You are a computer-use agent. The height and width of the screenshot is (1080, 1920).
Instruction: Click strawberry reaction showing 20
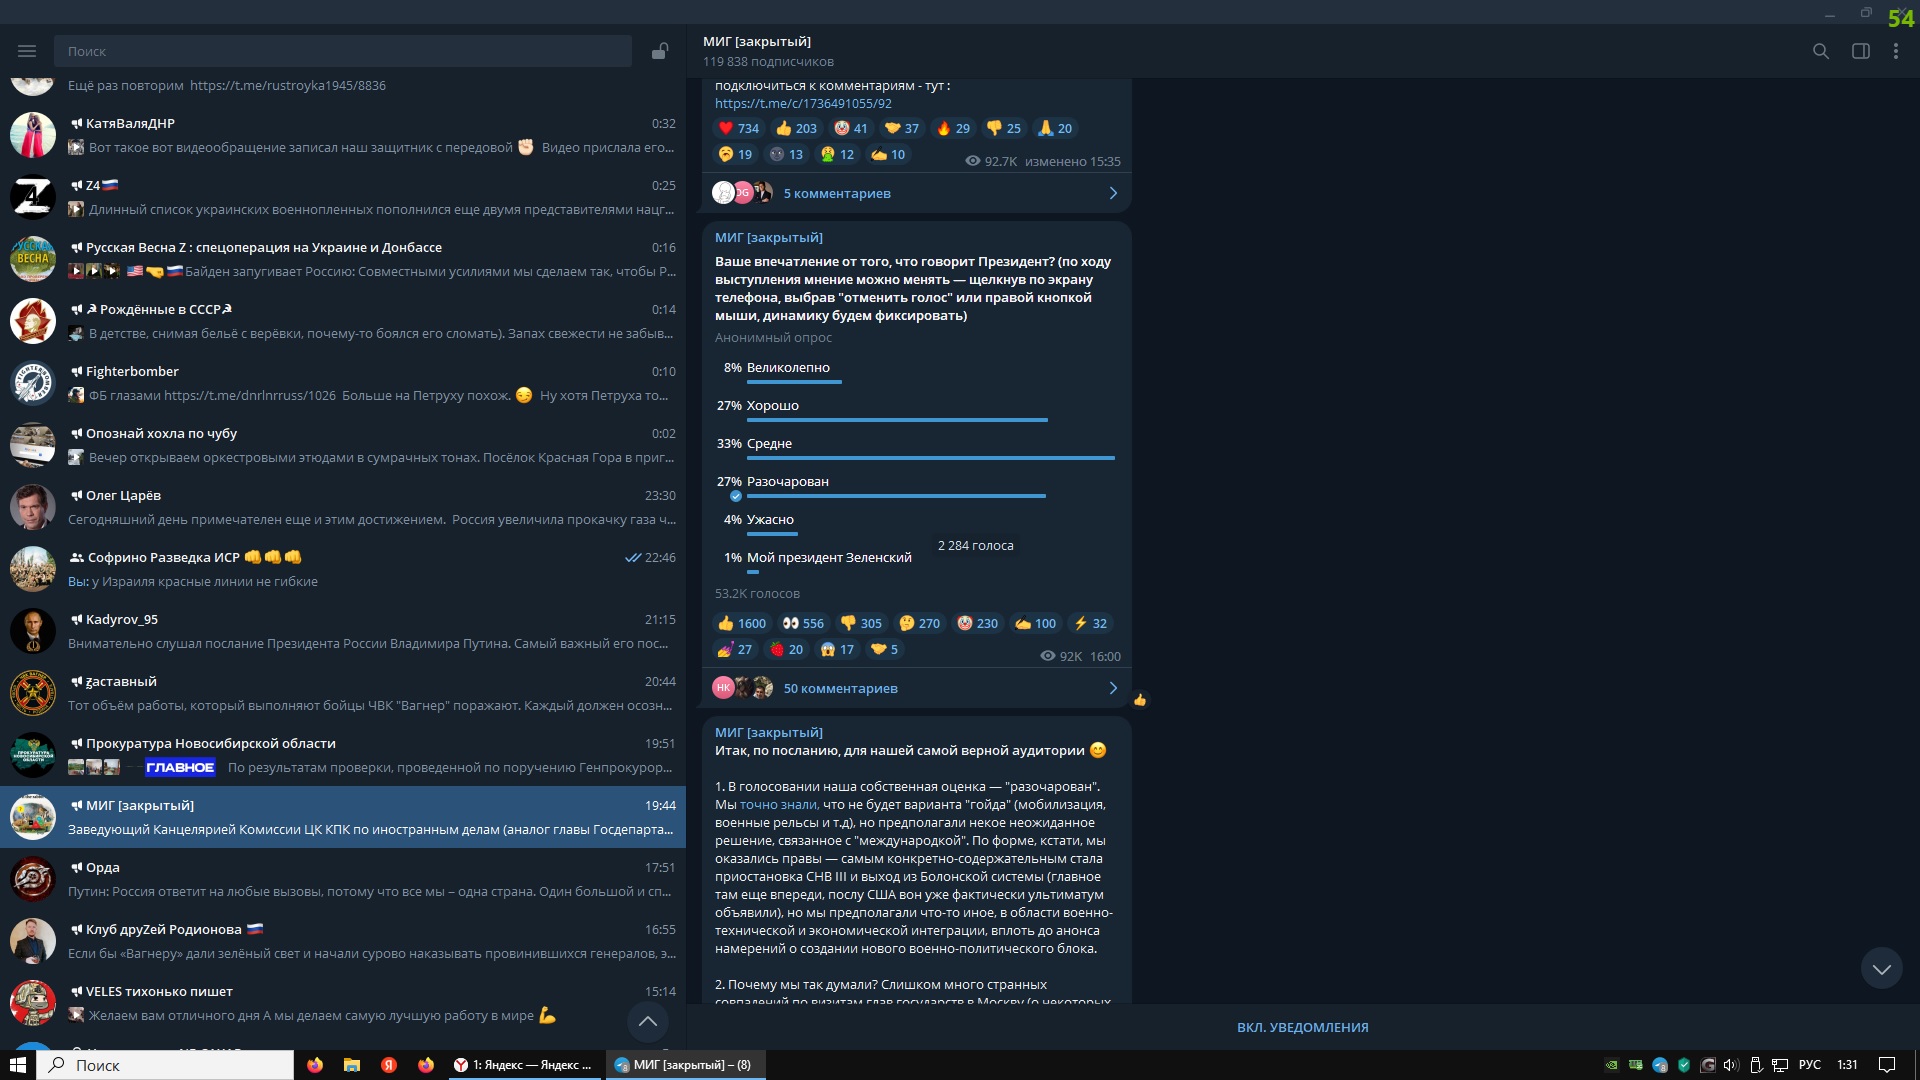pyautogui.click(x=786, y=649)
